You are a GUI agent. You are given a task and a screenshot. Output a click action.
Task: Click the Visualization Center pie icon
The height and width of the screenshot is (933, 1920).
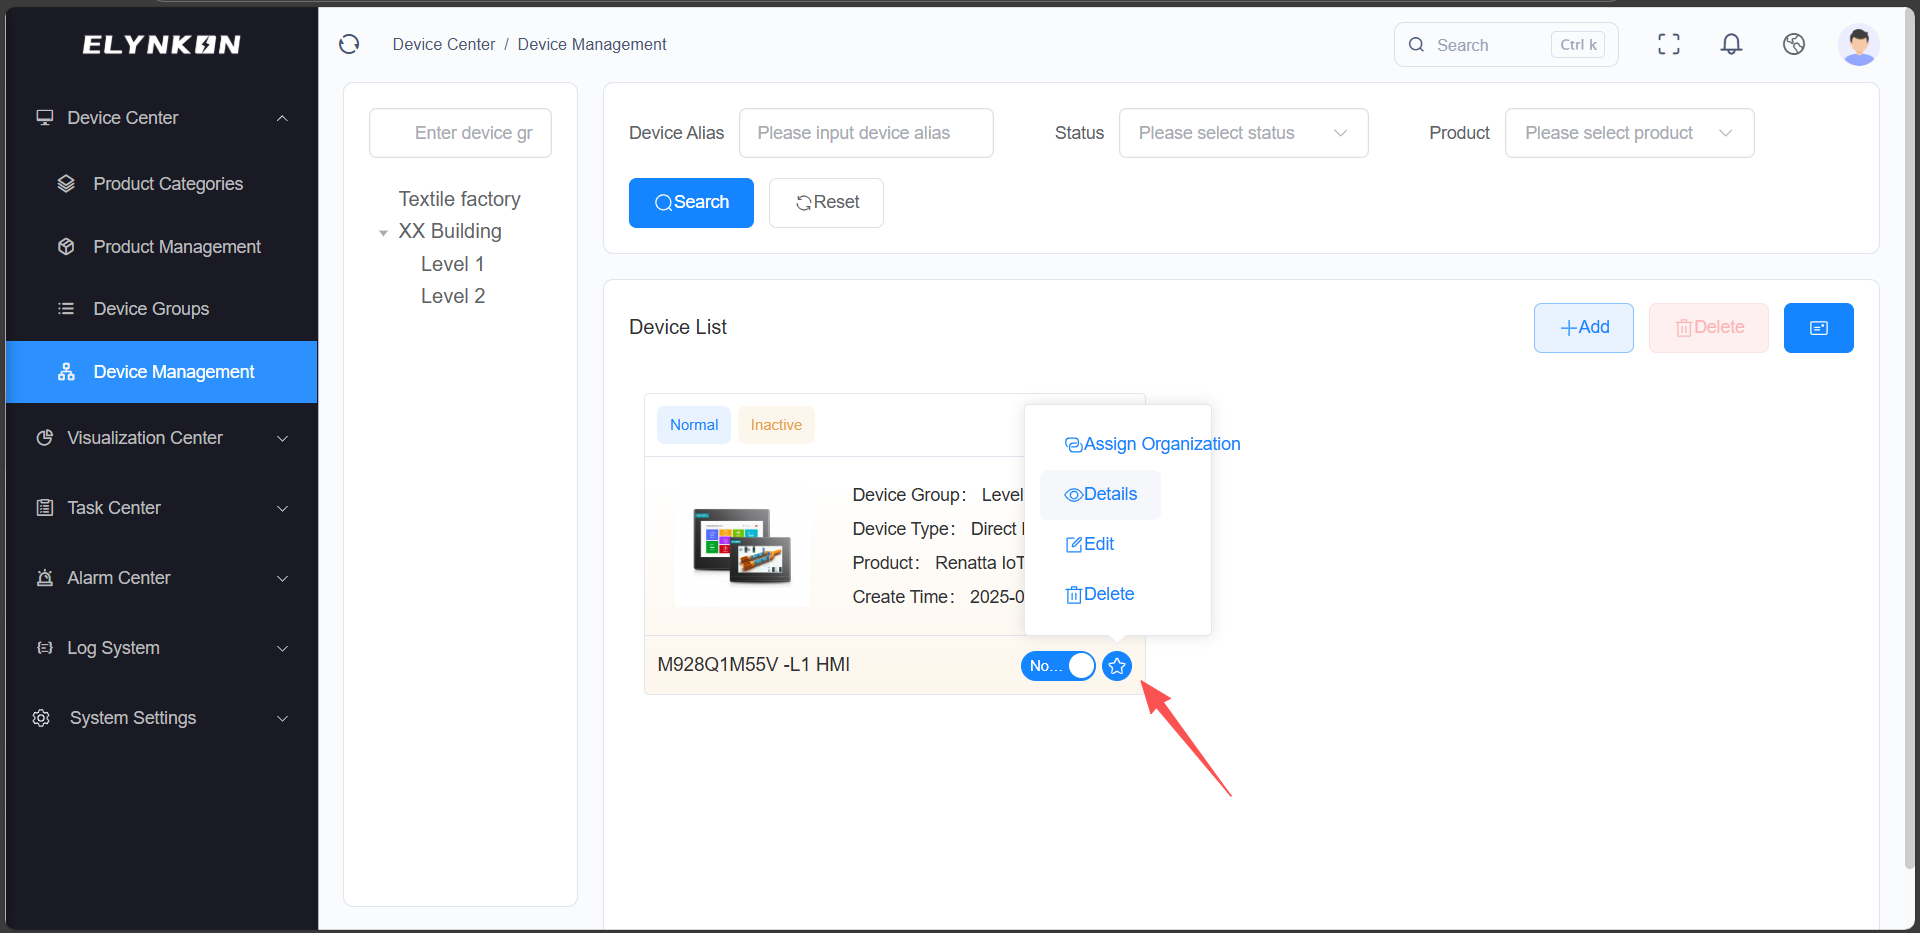45,438
